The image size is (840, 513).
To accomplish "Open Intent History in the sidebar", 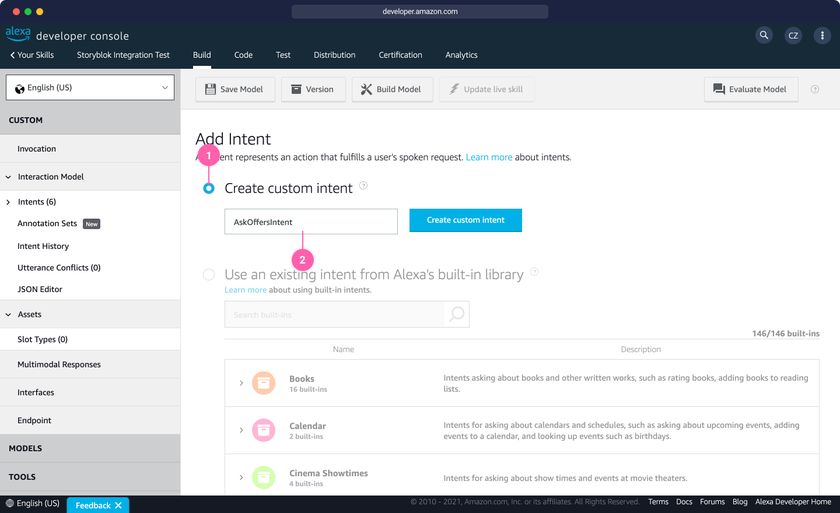I will 43,246.
